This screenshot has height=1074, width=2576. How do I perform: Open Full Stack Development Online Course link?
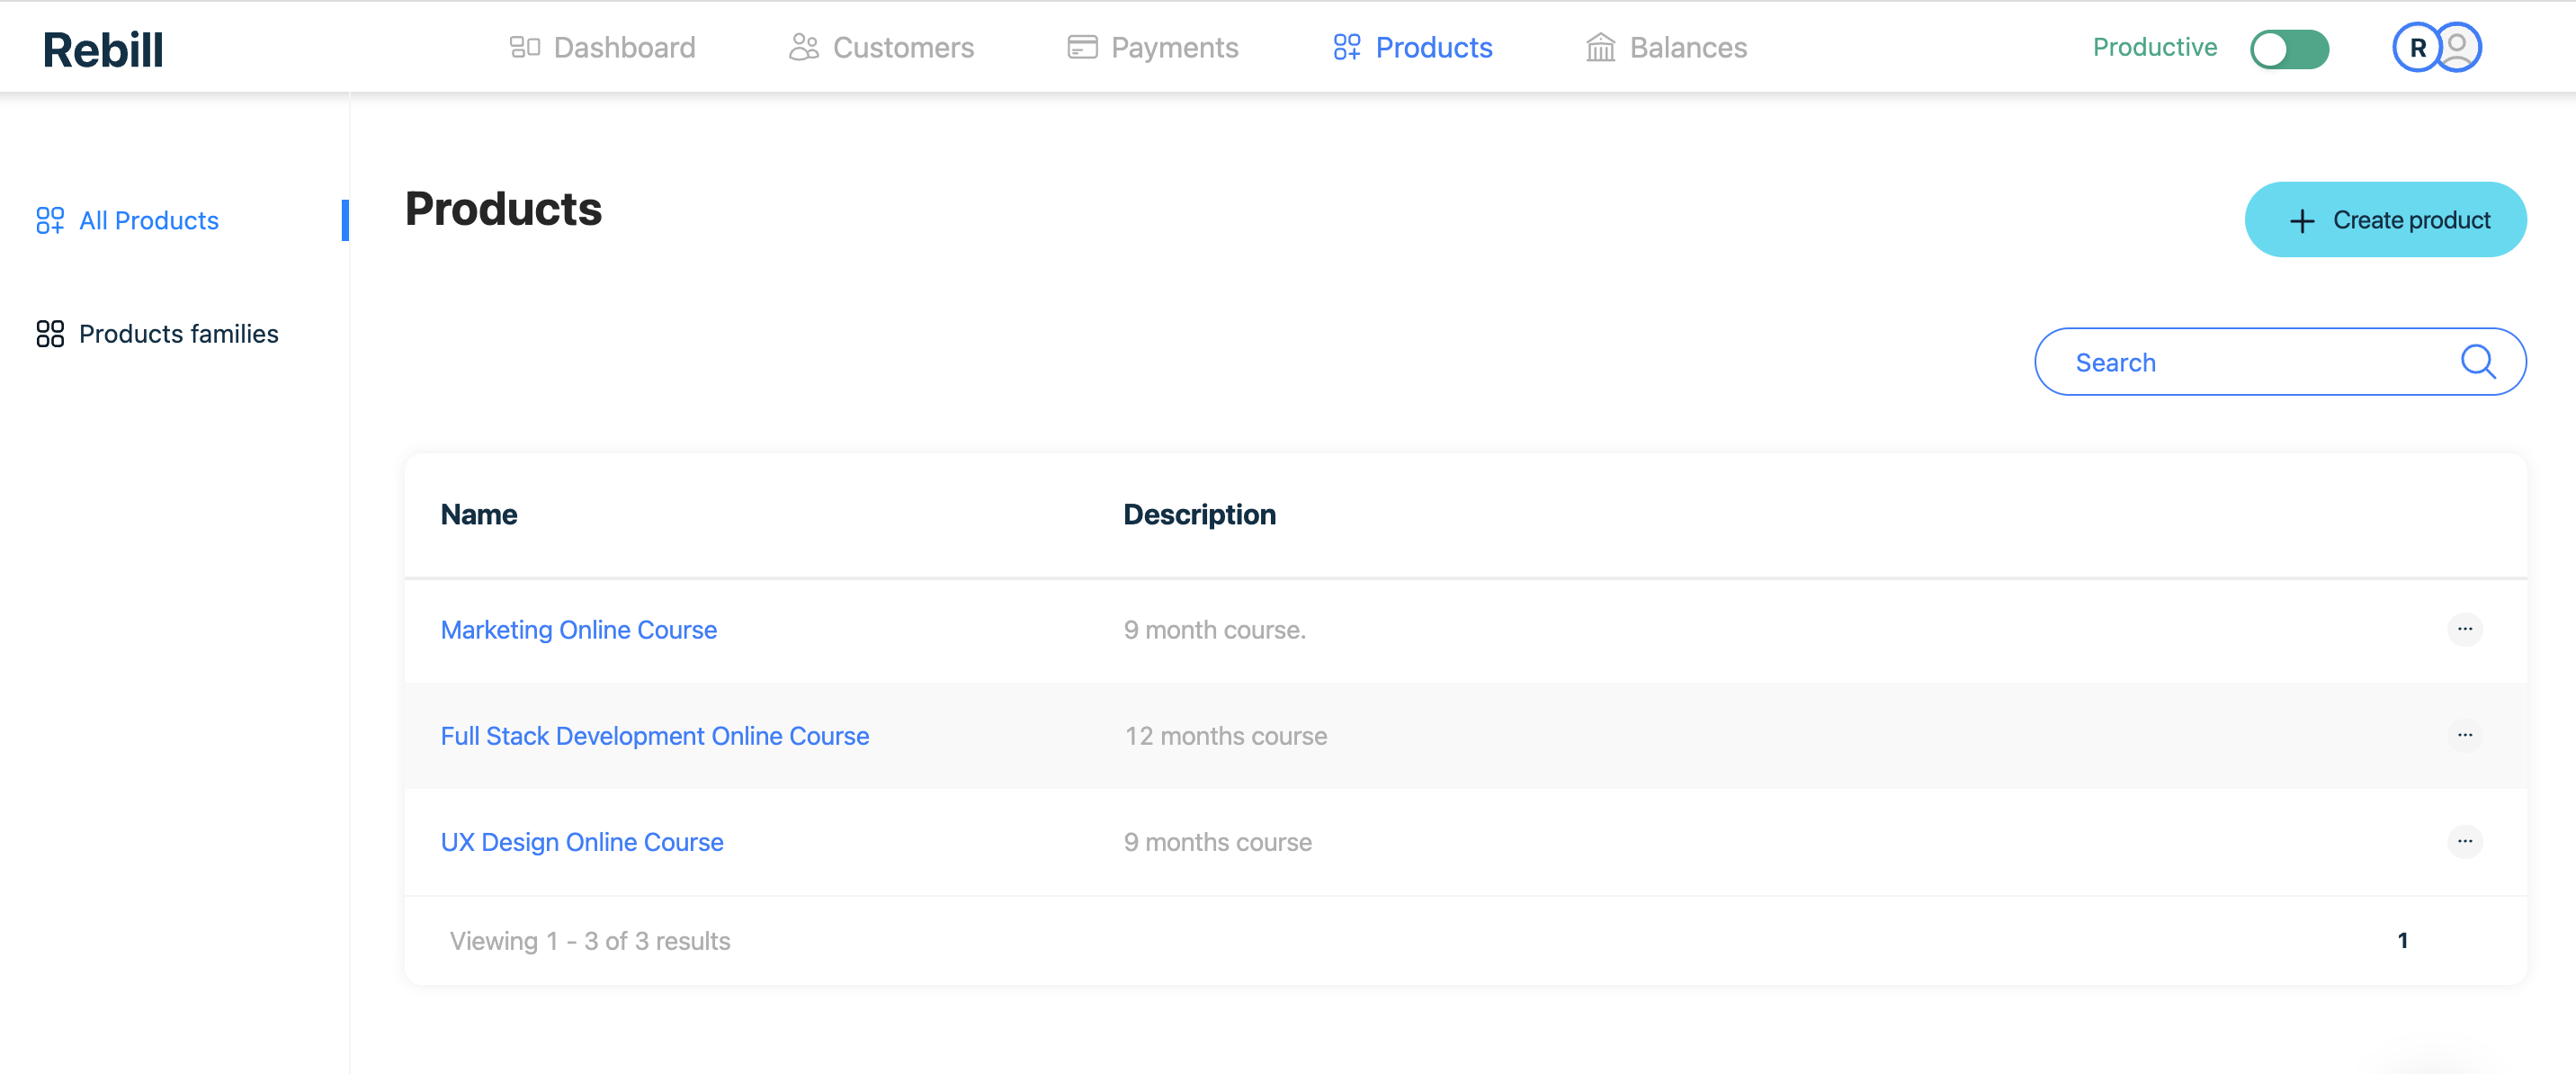coord(654,735)
